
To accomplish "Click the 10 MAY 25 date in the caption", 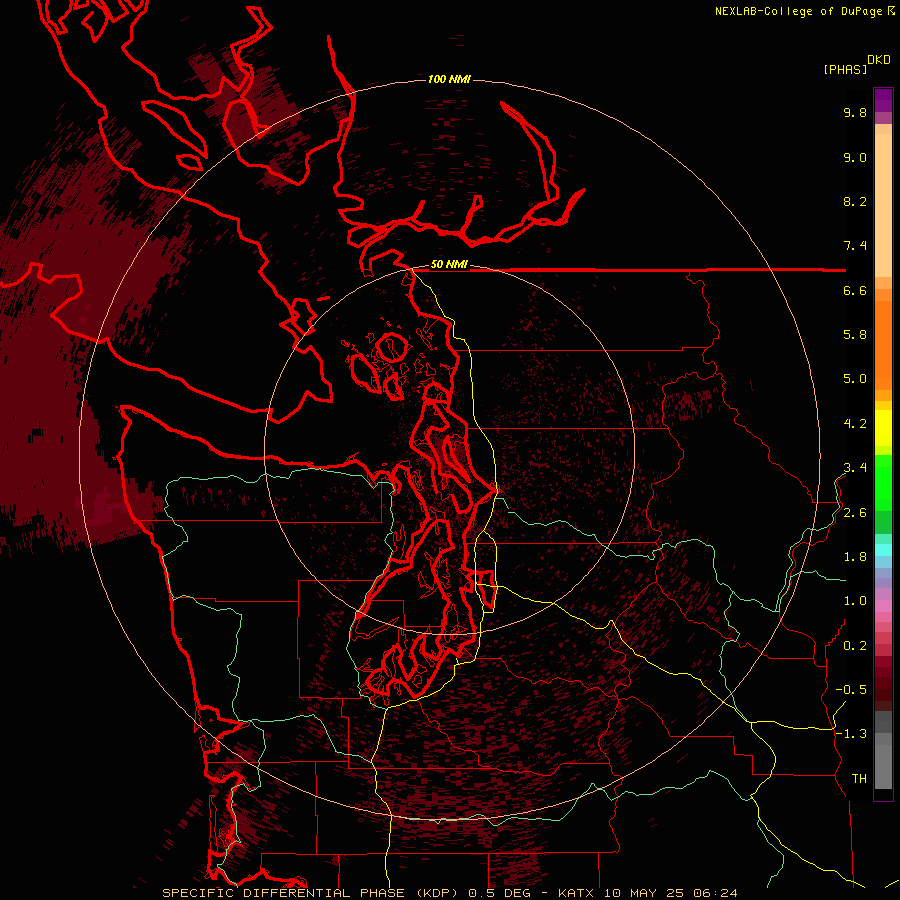I will [x=644, y=893].
